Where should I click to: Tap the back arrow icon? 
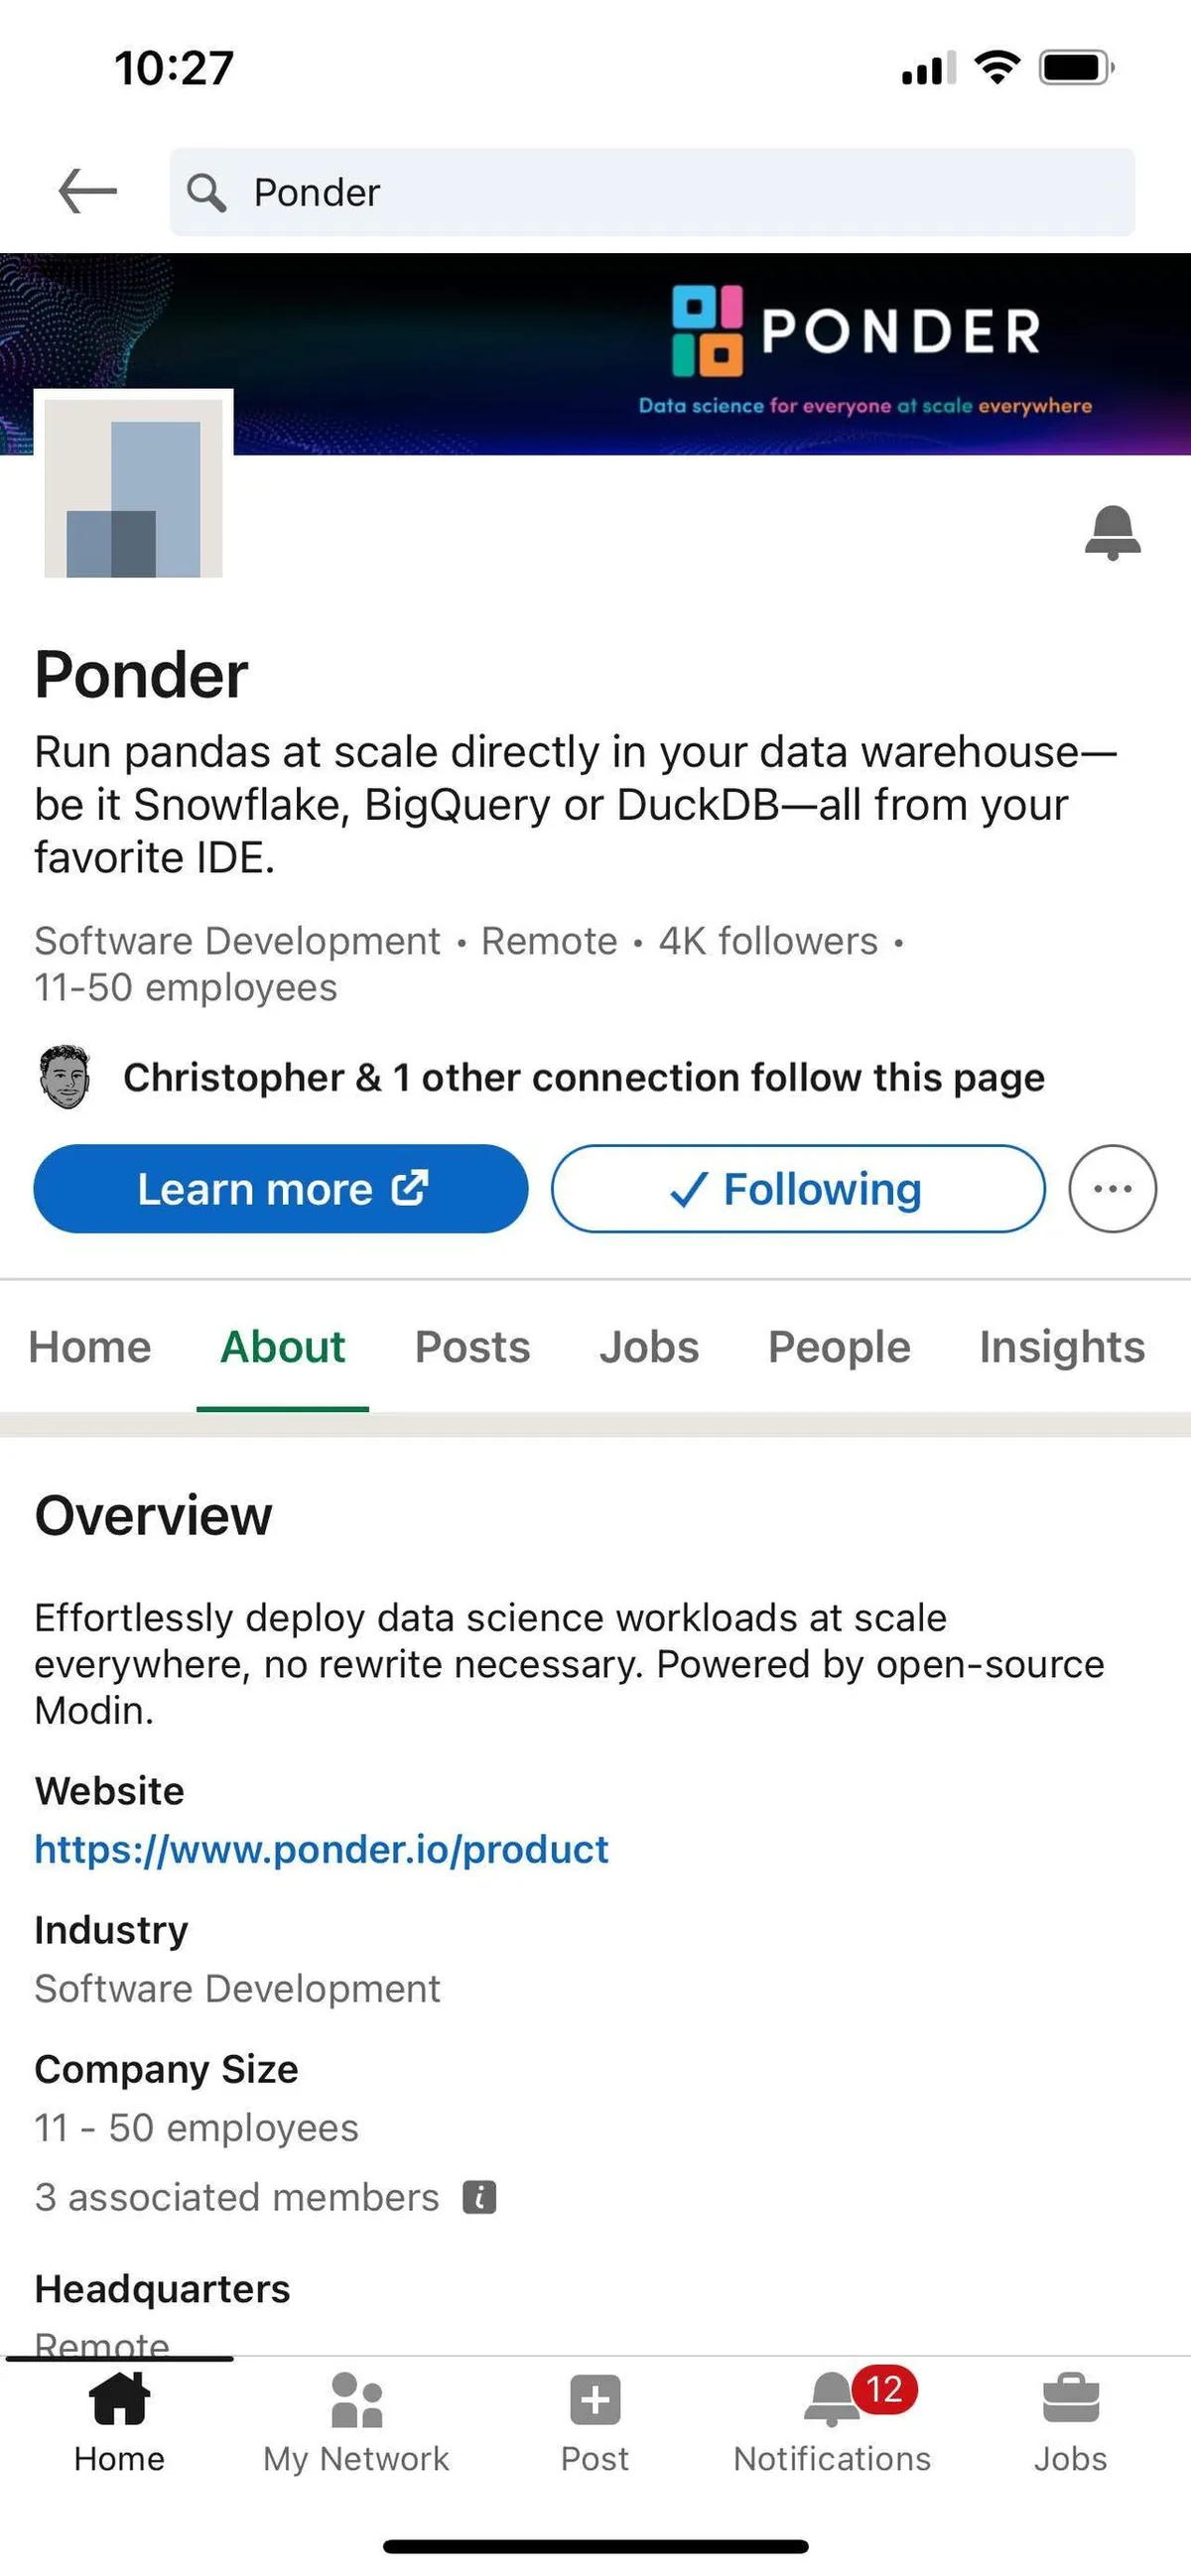tap(88, 191)
